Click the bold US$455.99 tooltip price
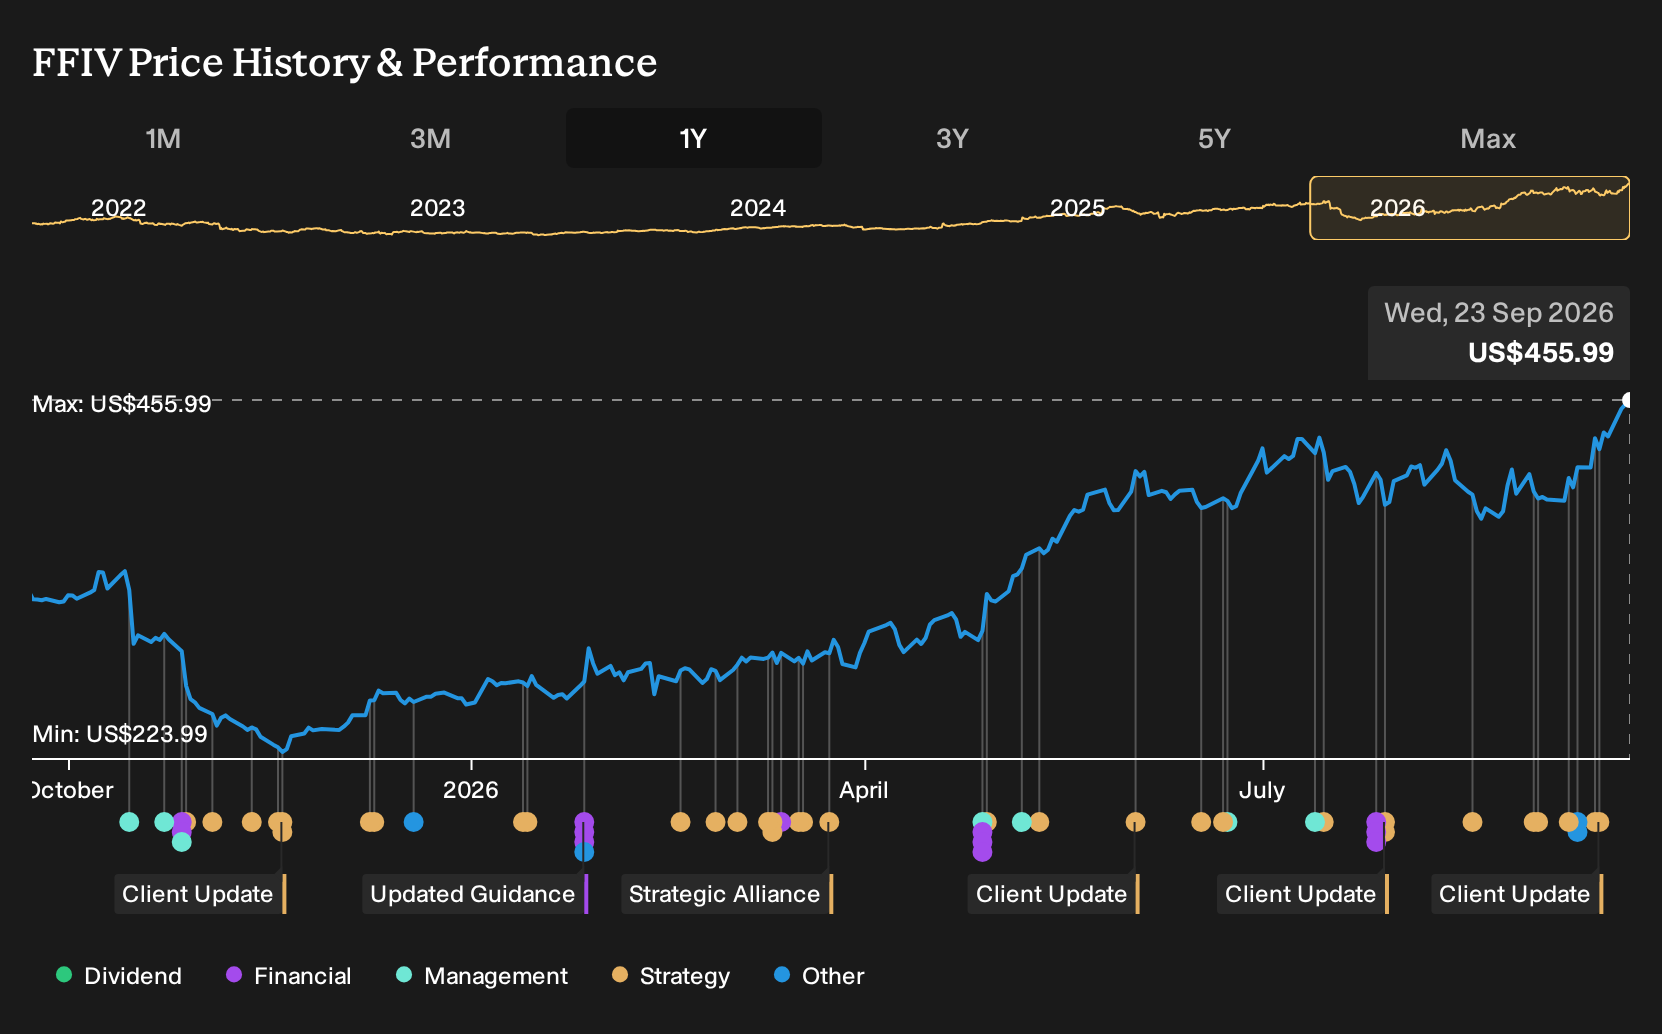The height and width of the screenshot is (1034, 1662). (x=1541, y=353)
